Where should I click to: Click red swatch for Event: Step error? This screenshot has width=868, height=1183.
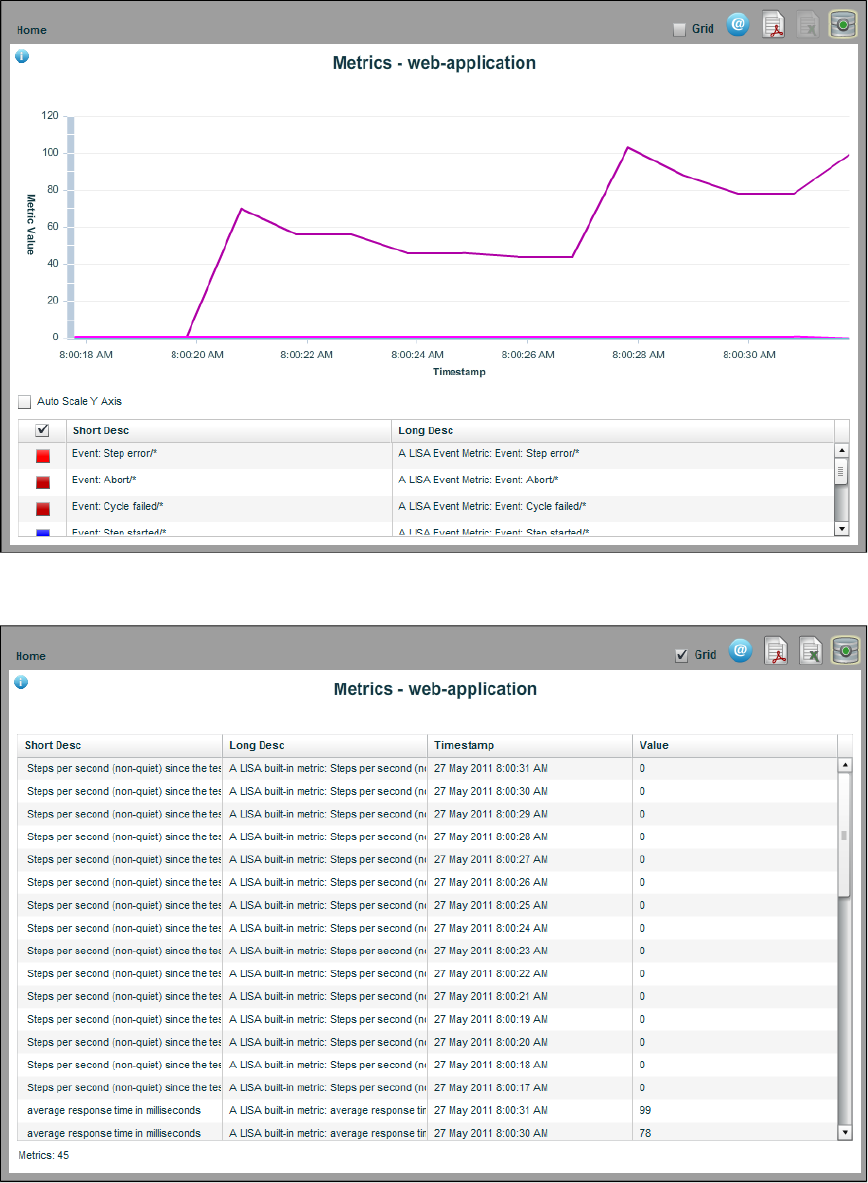(43, 456)
